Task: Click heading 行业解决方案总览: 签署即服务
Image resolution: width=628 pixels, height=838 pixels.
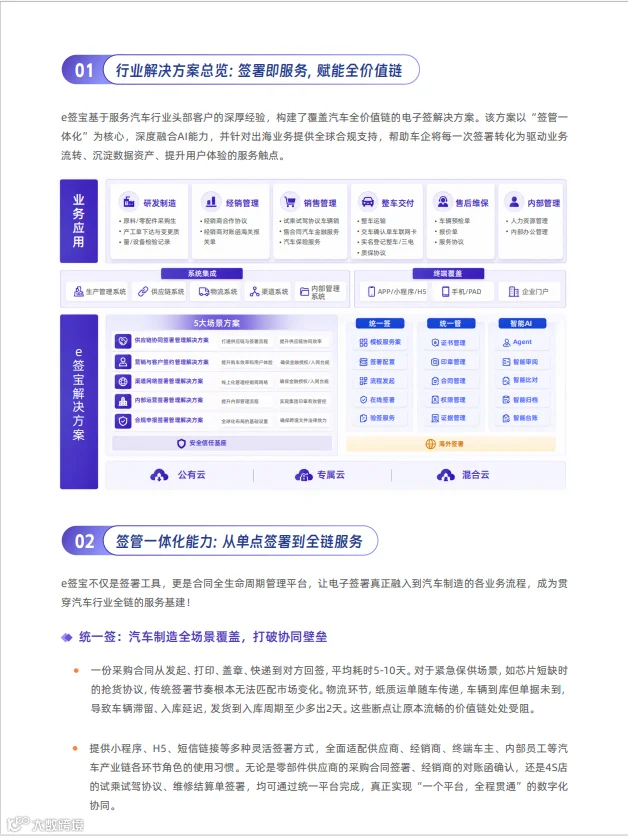Action: pyautogui.click(x=259, y=70)
